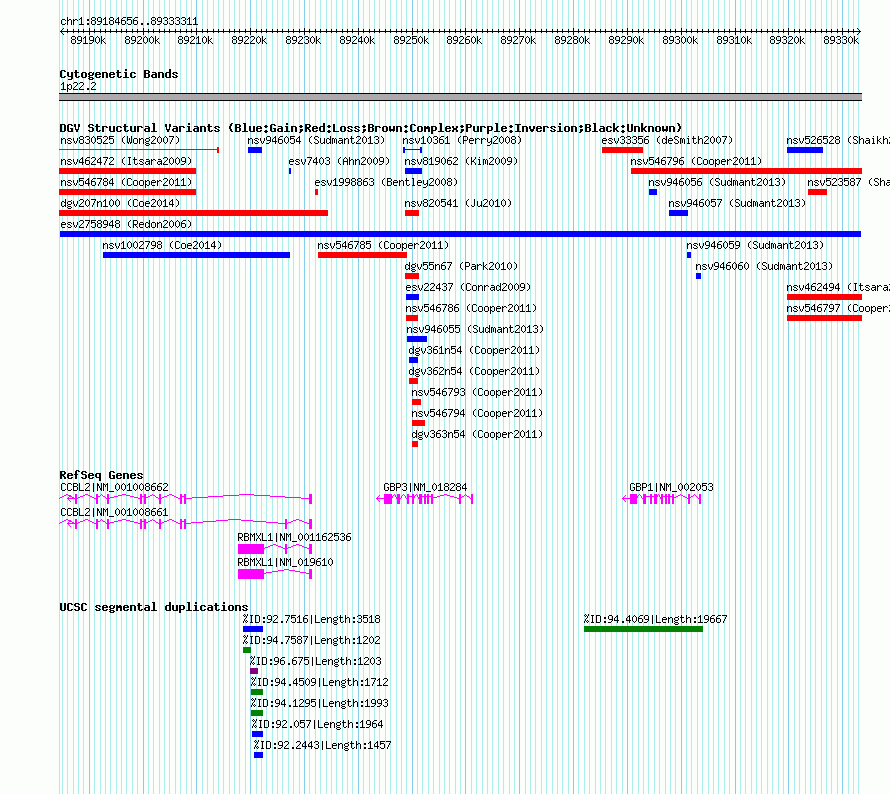This screenshot has height=794, width=890.
Task: Click nsv546794 (Cooper2011) label
Action: 477,413
